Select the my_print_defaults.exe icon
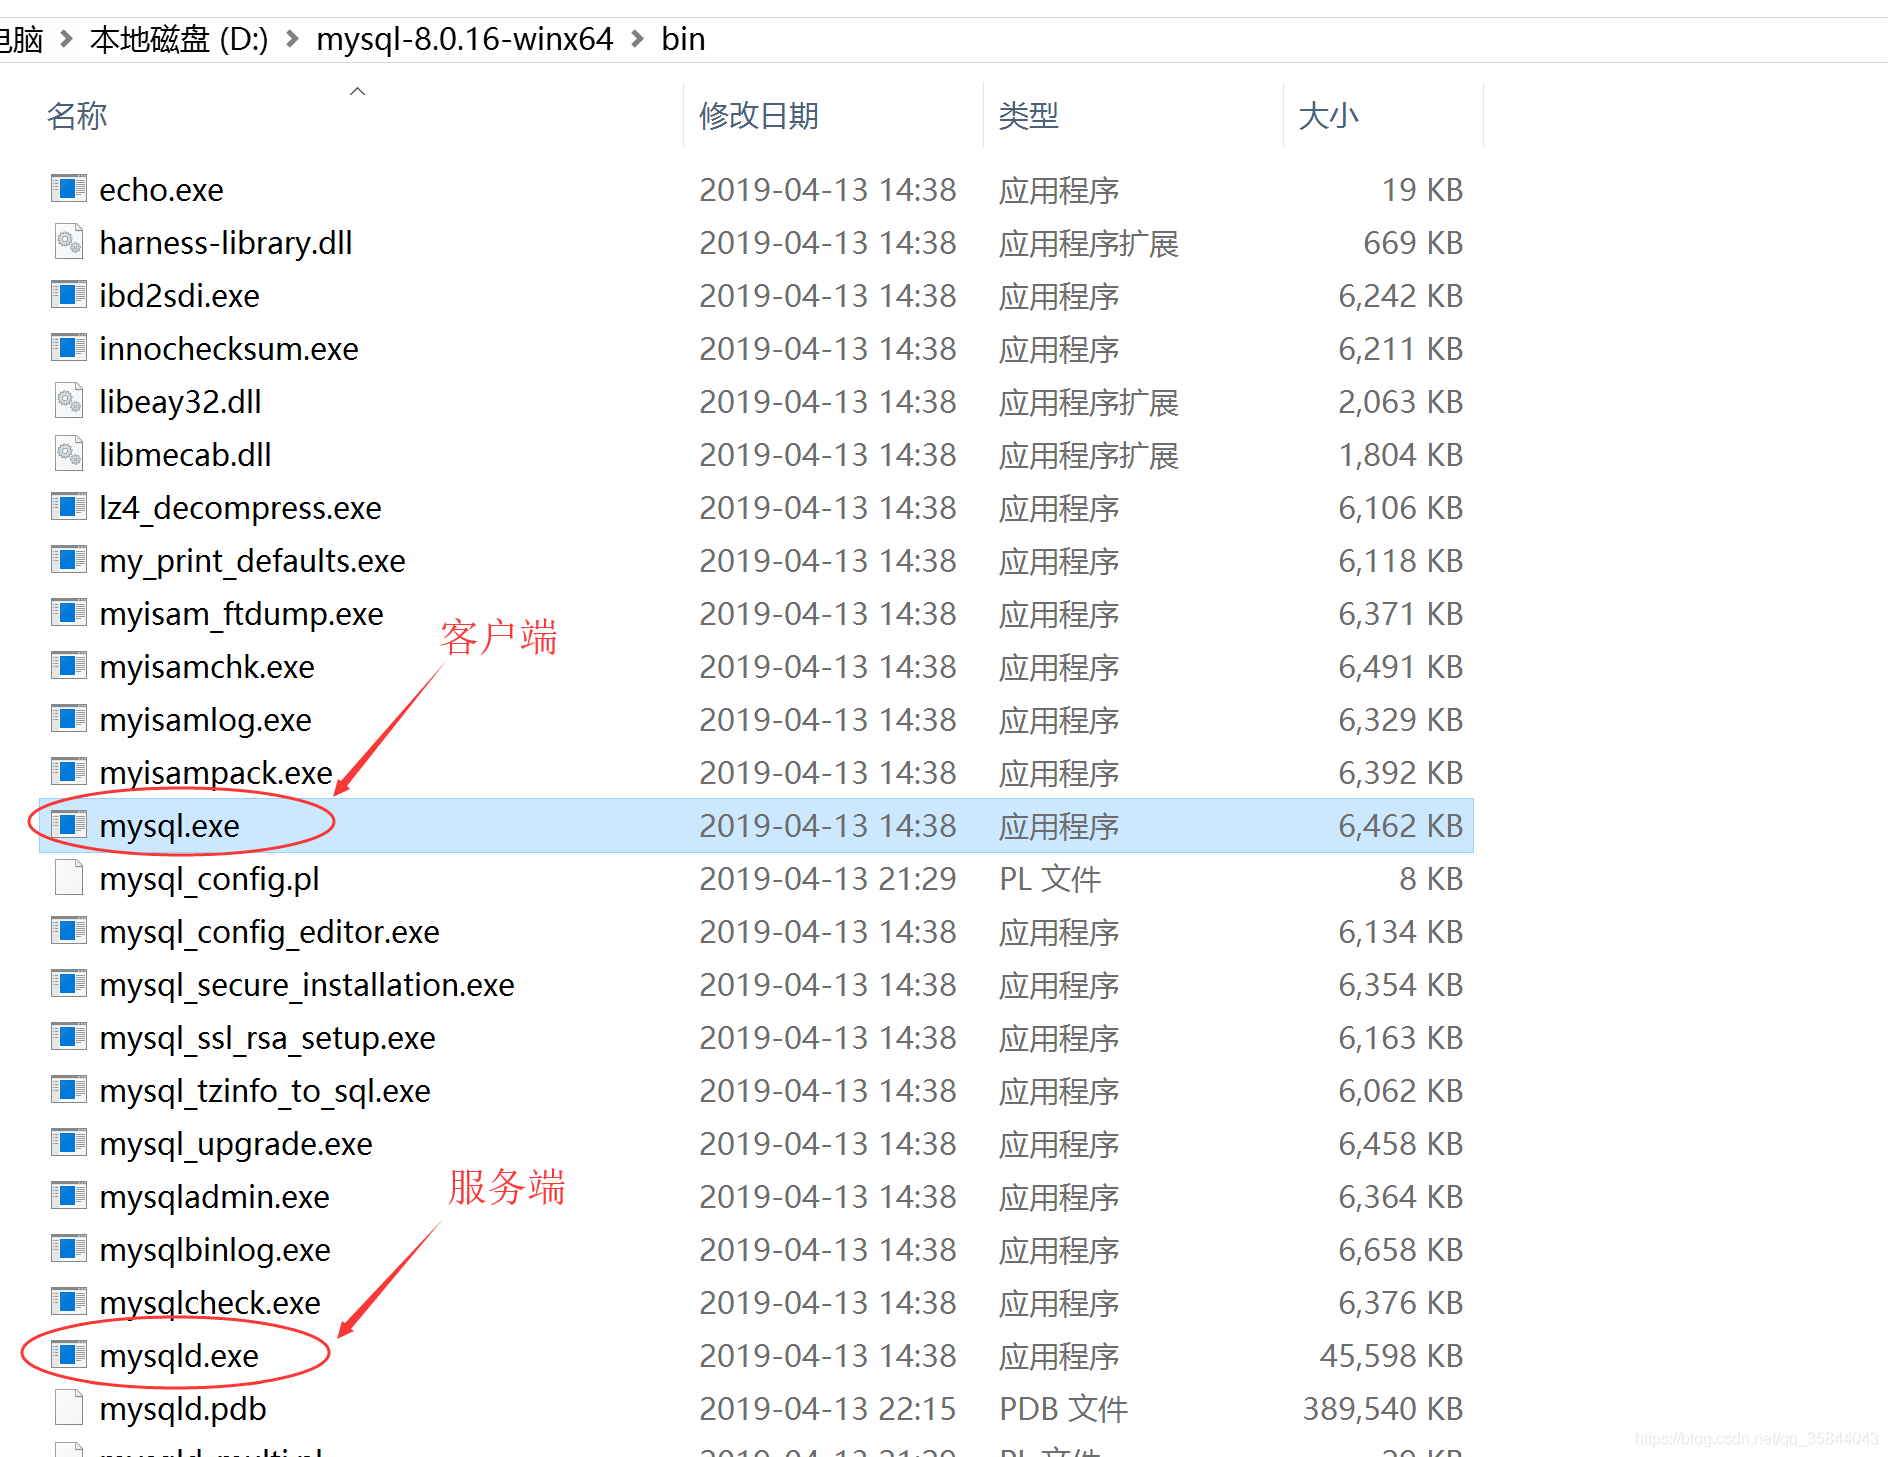The height and width of the screenshot is (1457, 1888). 69,559
